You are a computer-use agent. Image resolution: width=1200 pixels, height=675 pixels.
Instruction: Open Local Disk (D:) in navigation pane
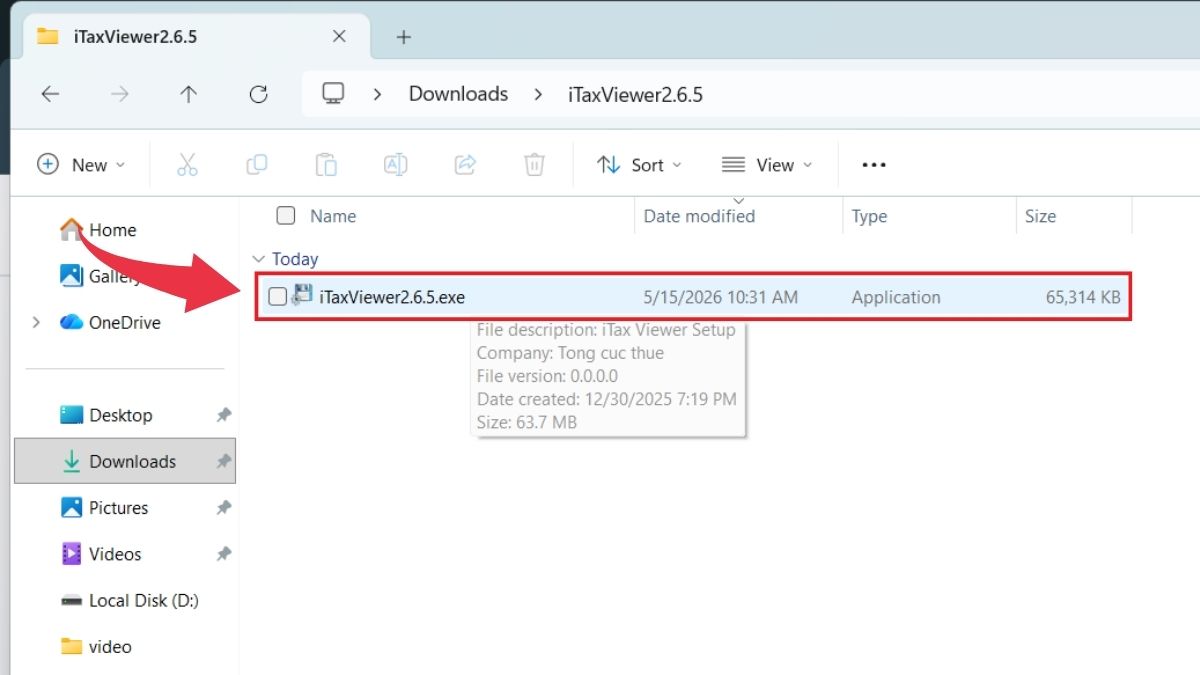pos(130,600)
